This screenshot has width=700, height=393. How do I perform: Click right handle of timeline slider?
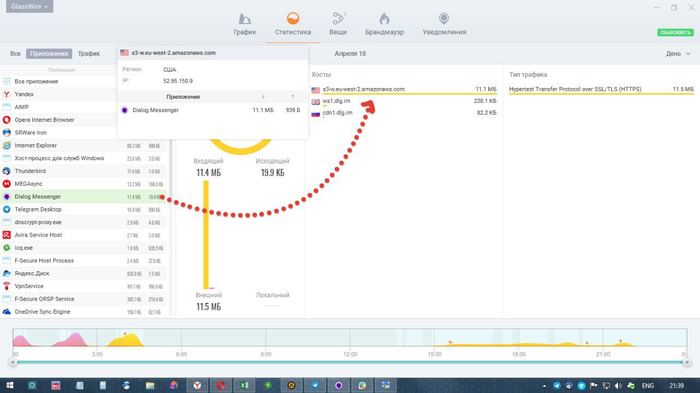(687, 362)
